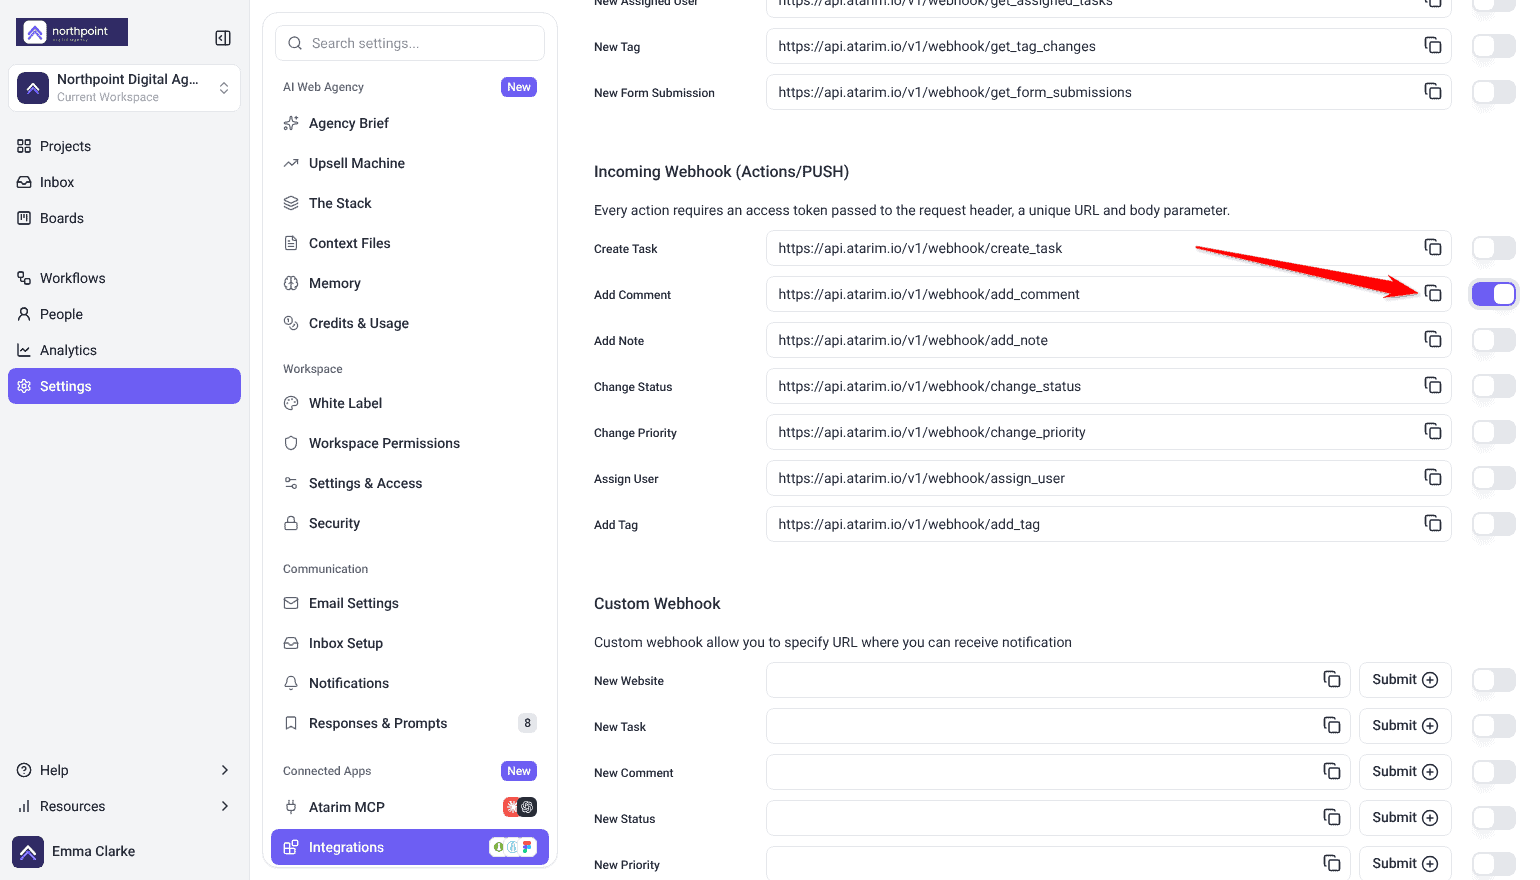Copy the get_form_submissions webhook URL
Image resolution: width=1540 pixels, height=880 pixels.
coord(1432,91)
